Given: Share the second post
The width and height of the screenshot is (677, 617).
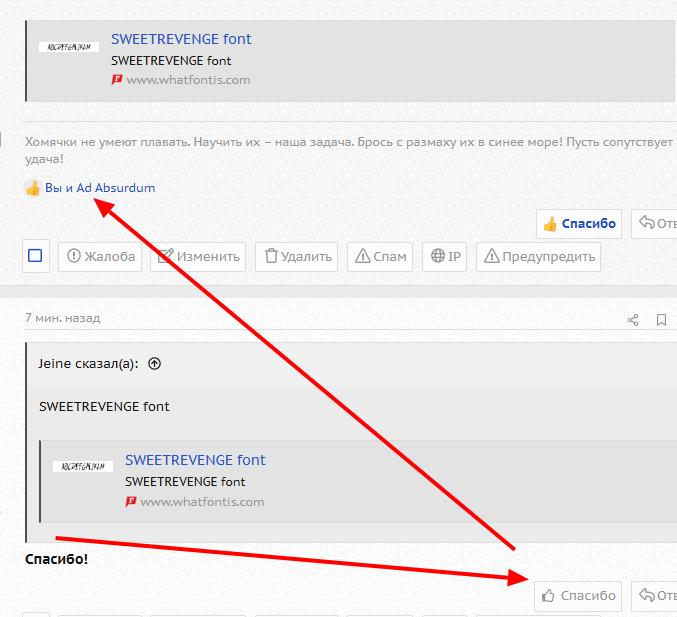Looking at the screenshot, I should 633,320.
